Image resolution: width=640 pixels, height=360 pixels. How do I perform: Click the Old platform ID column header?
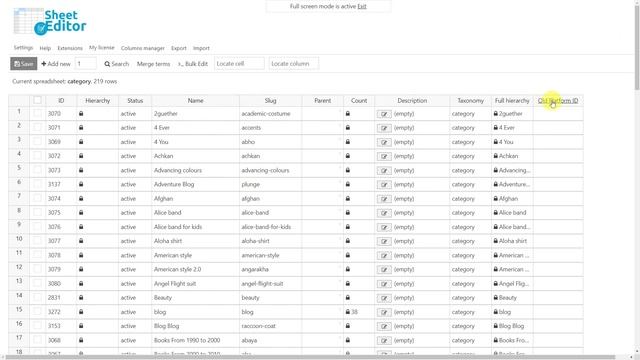[558, 100]
